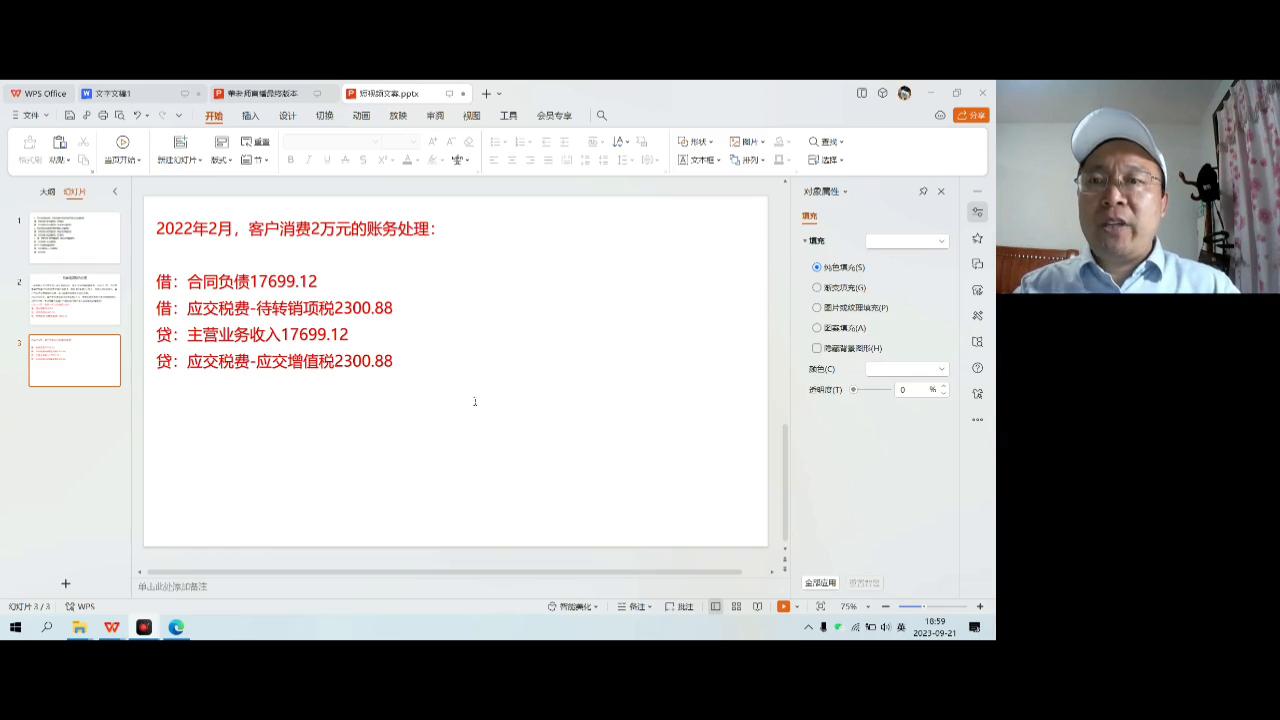Enable the 隐藏背景图形(H) checkbox
1280x720 pixels.
817,348
